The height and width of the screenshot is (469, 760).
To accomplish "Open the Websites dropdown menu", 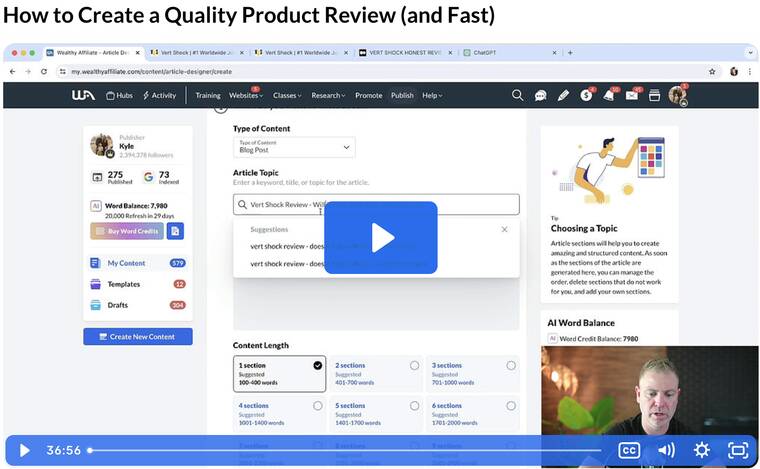I will click(x=246, y=95).
